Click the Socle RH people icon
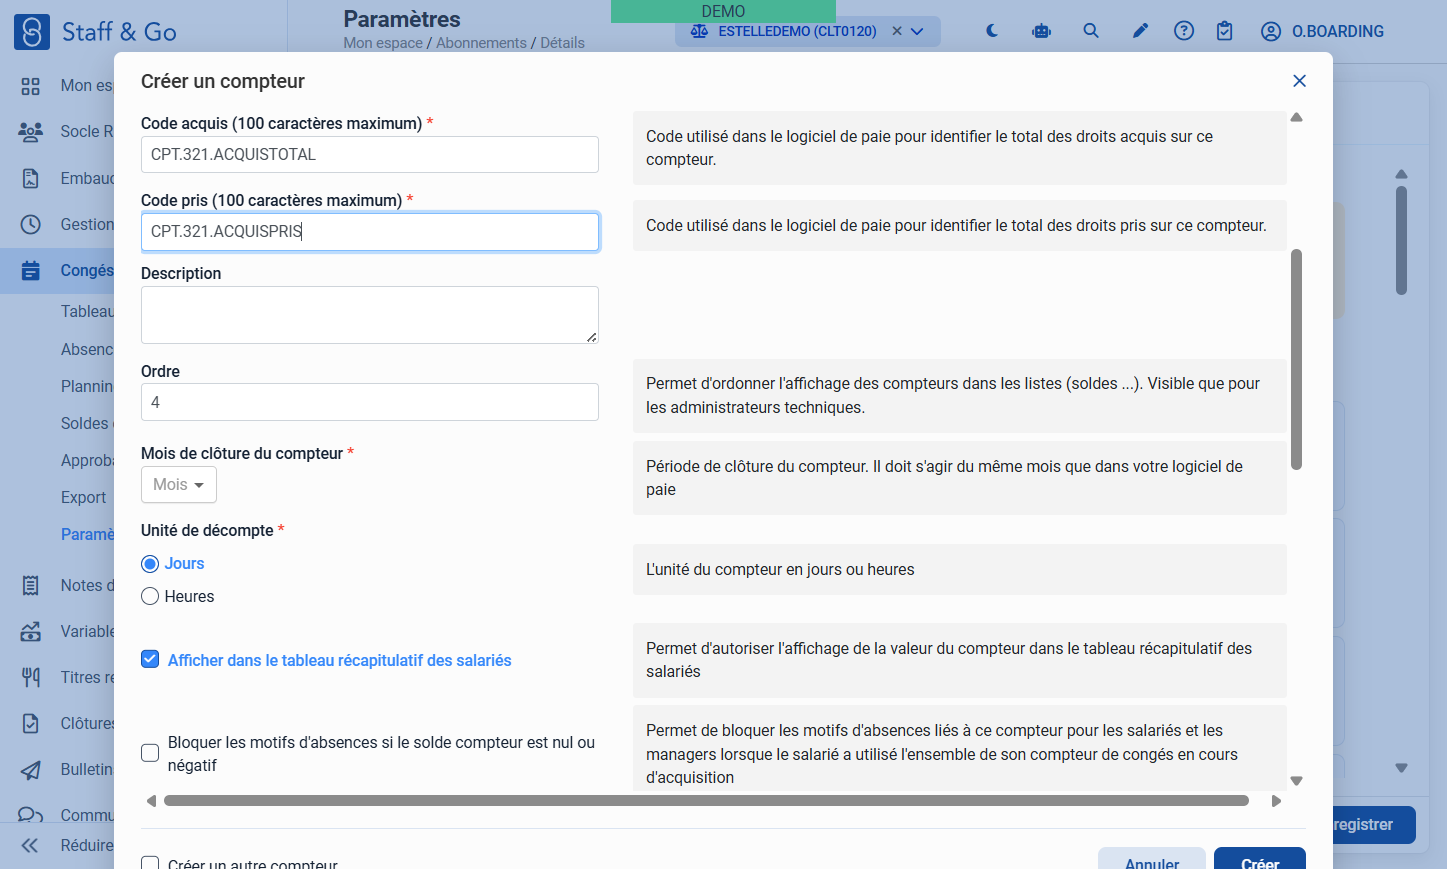This screenshot has height=869, width=1447. pos(31,131)
